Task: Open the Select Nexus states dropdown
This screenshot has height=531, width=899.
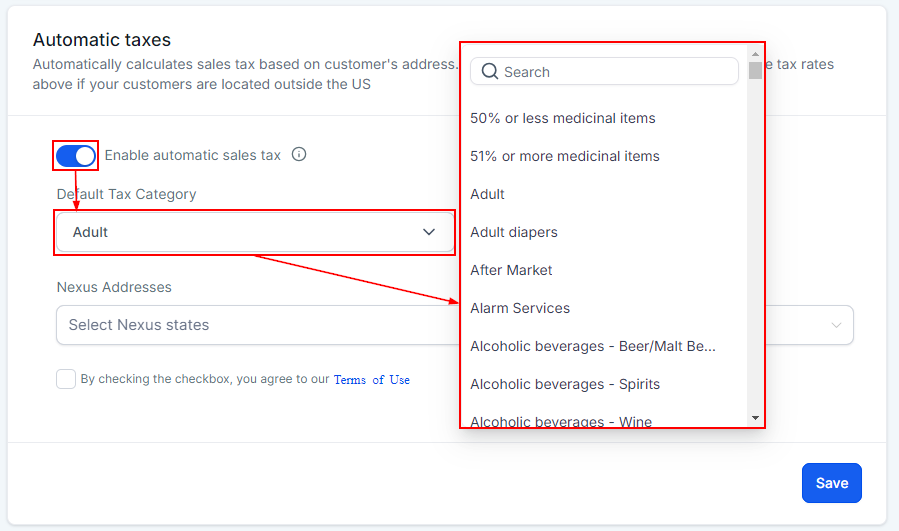Action: [250, 325]
